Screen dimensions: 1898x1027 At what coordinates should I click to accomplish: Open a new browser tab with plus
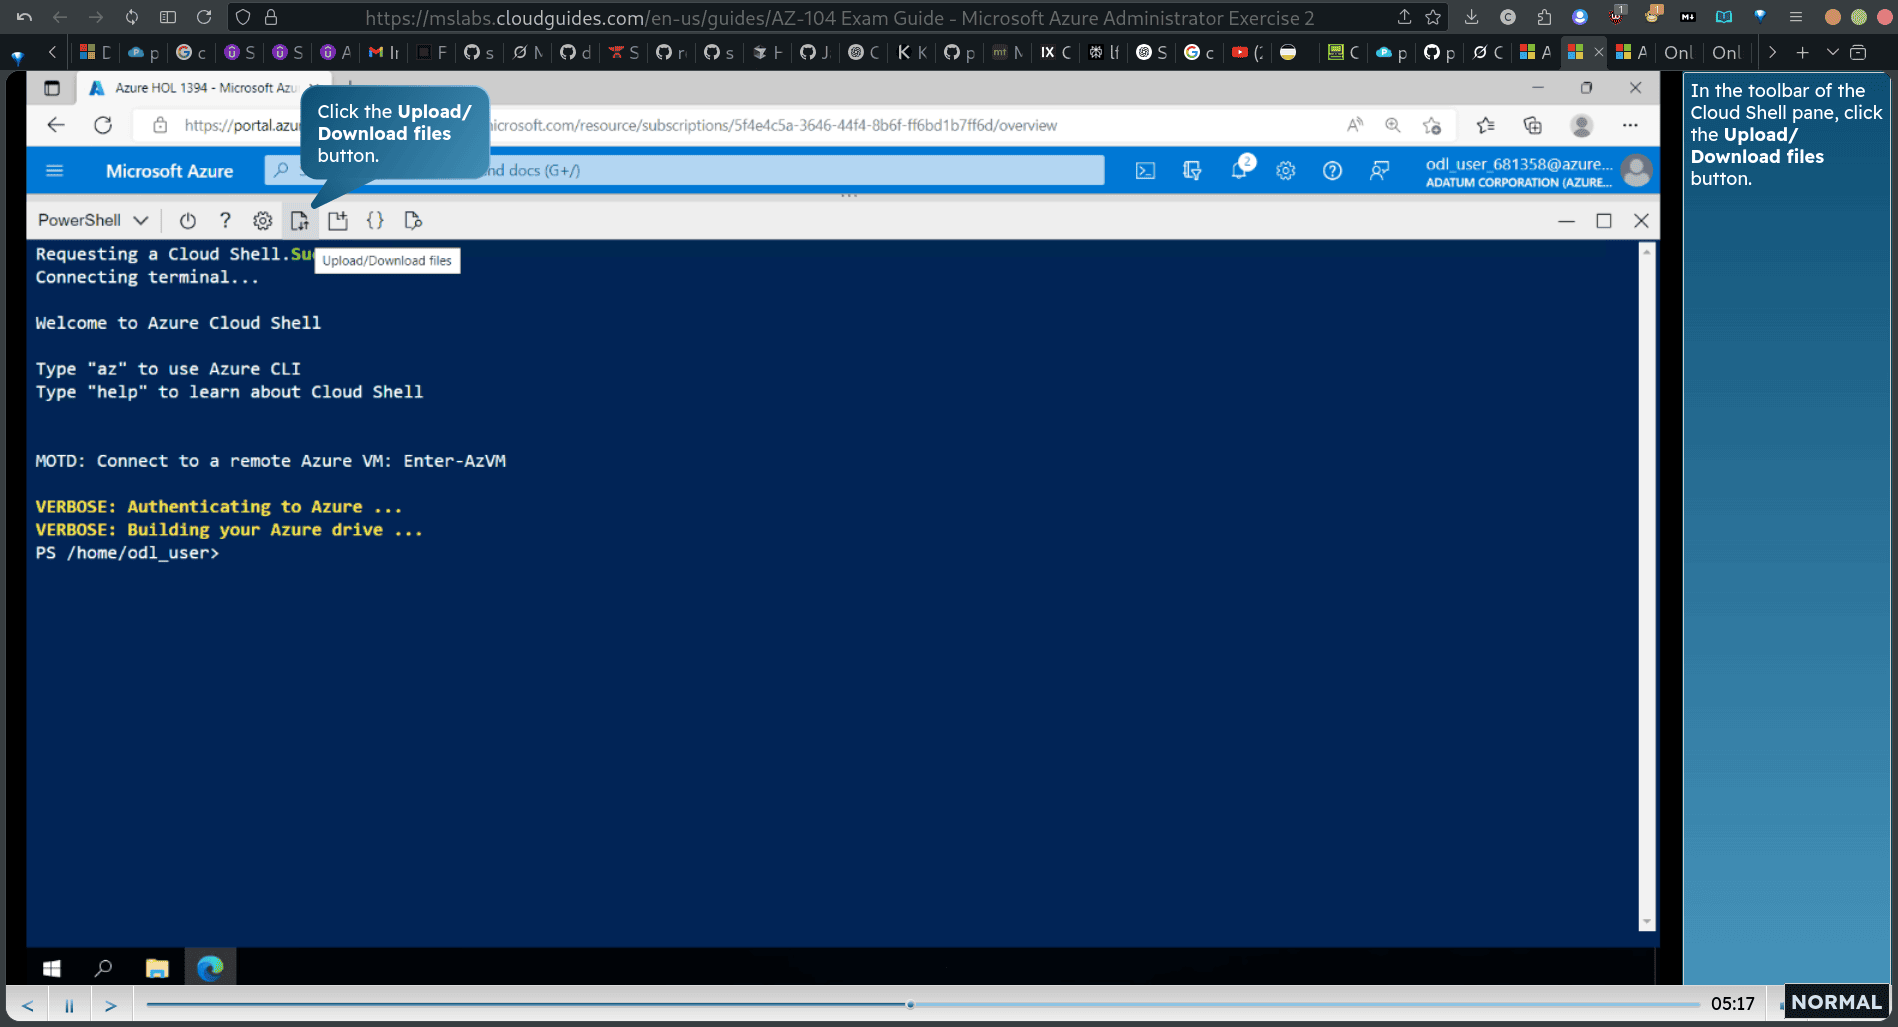1802,52
